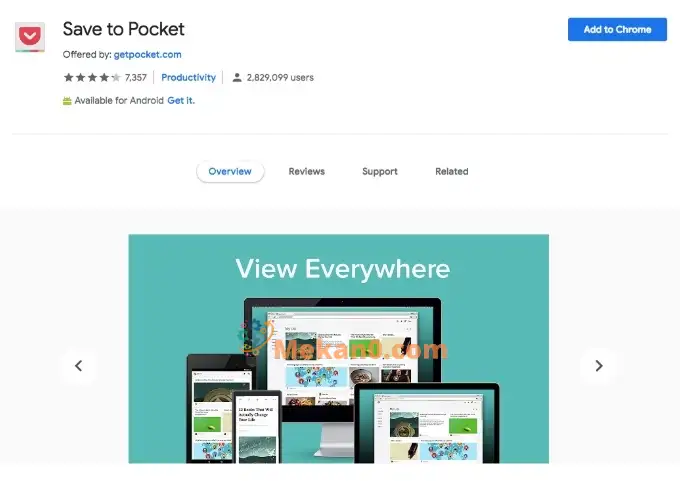Click the View Everywhere promo screenshot
Viewport: 680px width, 481px height.
point(339,349)
